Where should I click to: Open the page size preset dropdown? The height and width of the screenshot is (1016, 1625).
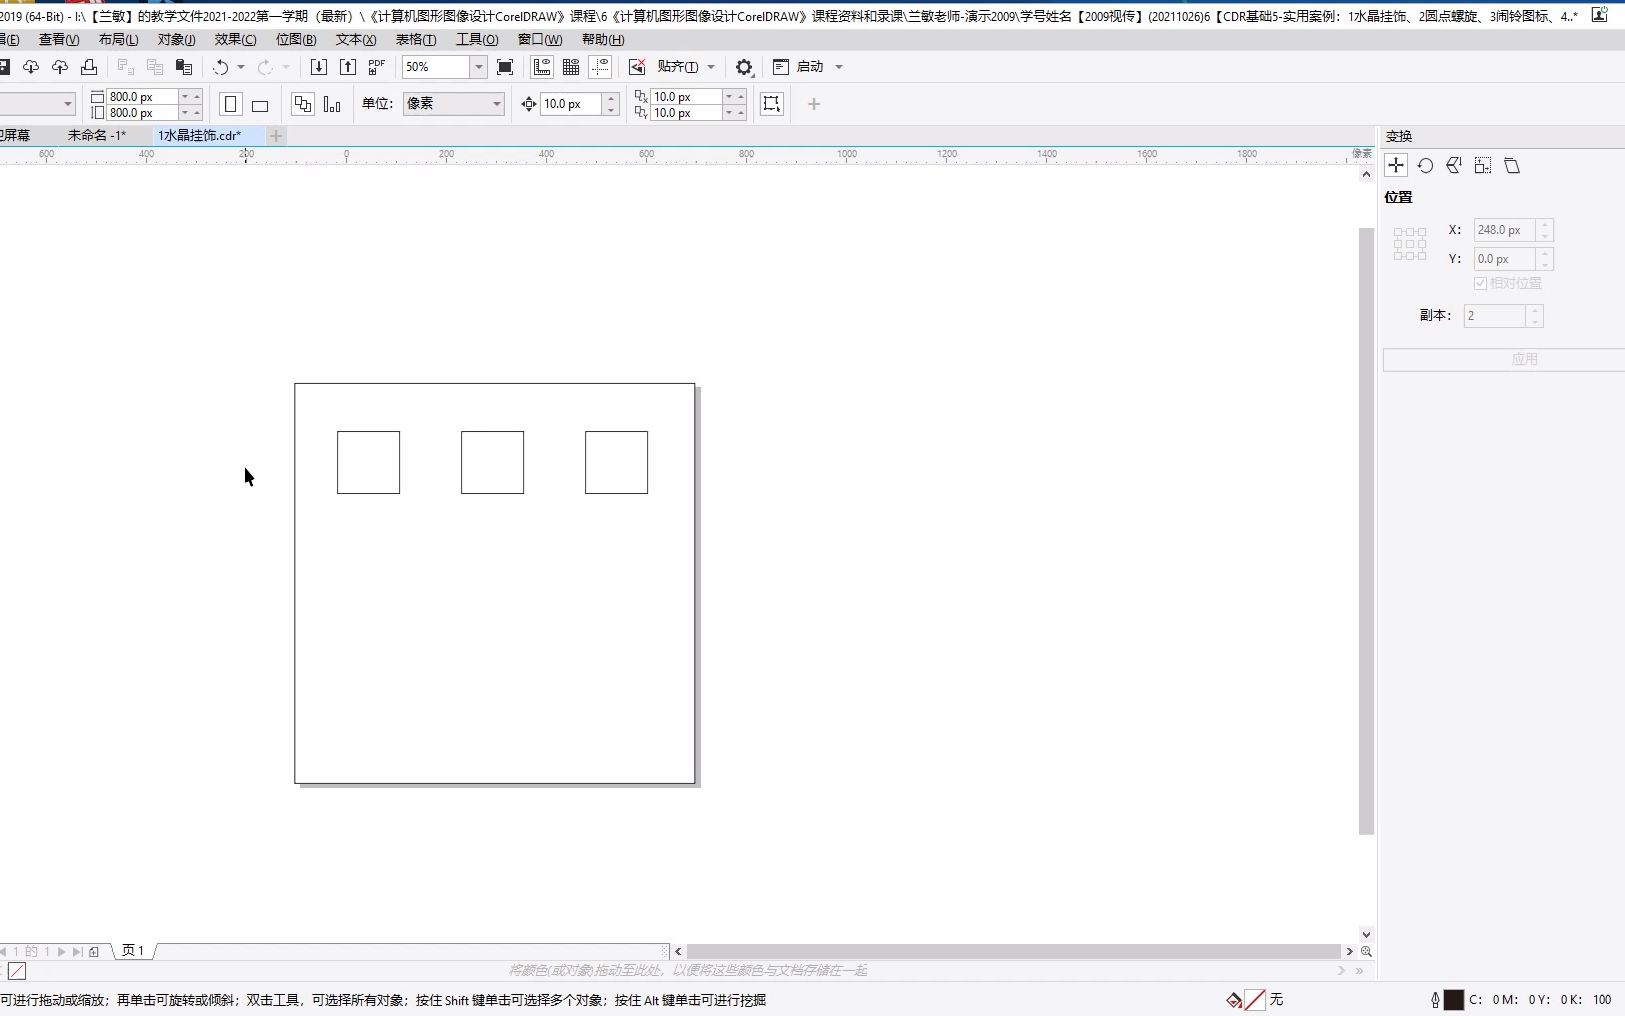[68, 104]
